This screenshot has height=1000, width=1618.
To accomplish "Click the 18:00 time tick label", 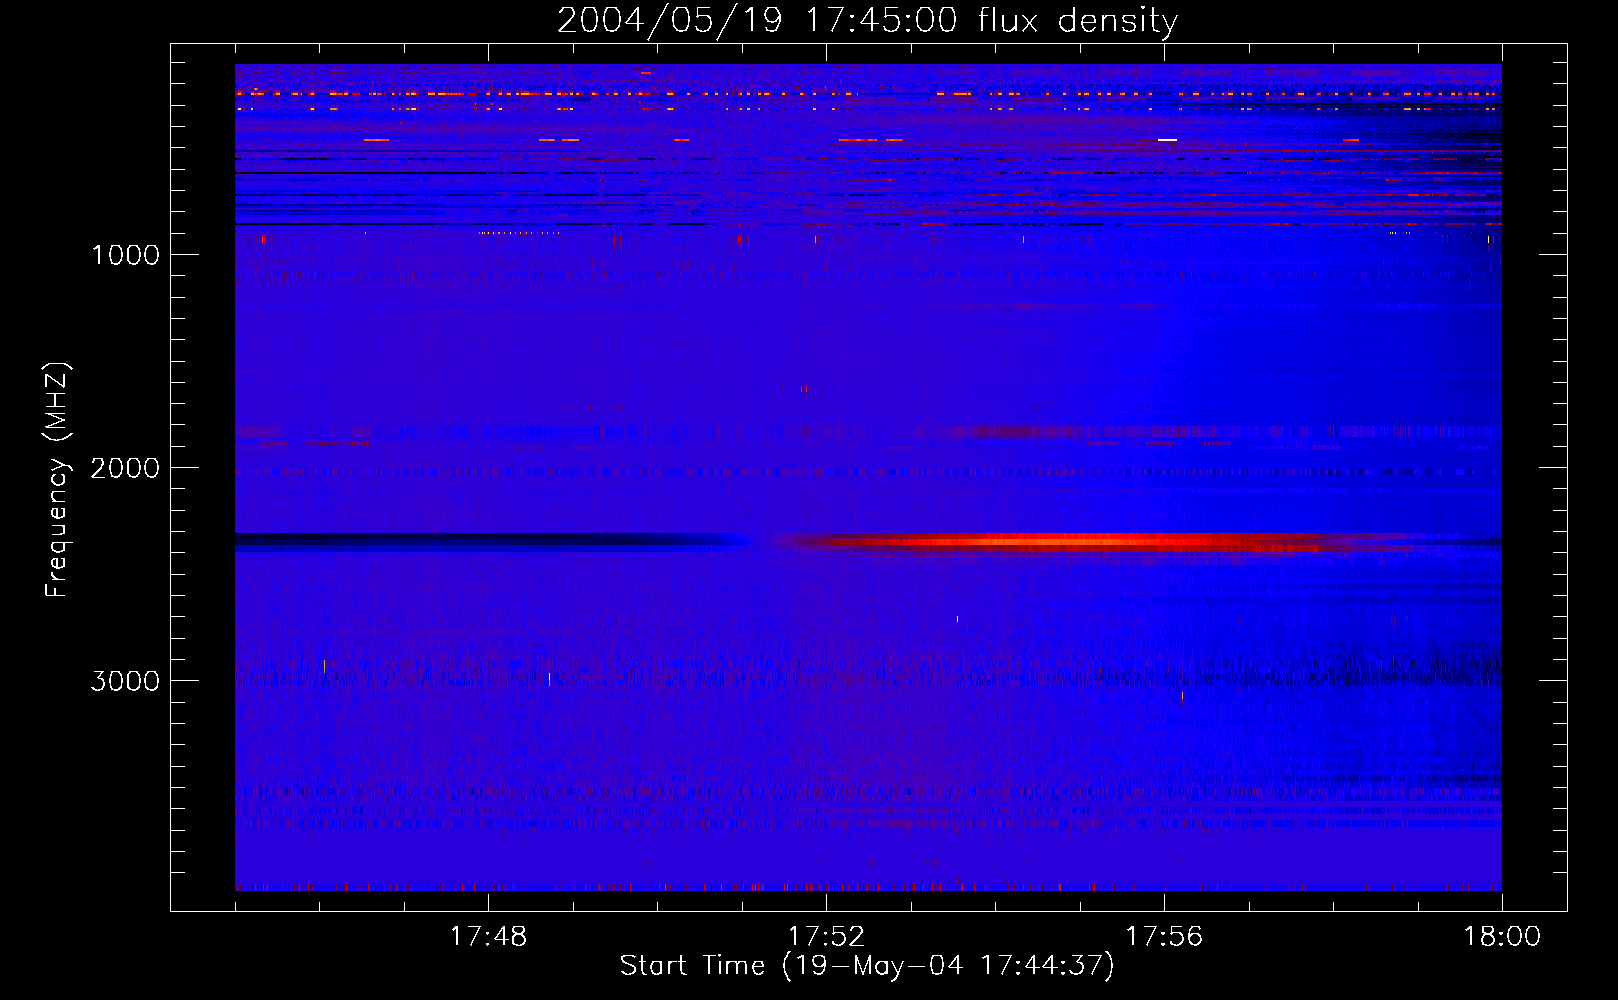I will click(1502, 937).
